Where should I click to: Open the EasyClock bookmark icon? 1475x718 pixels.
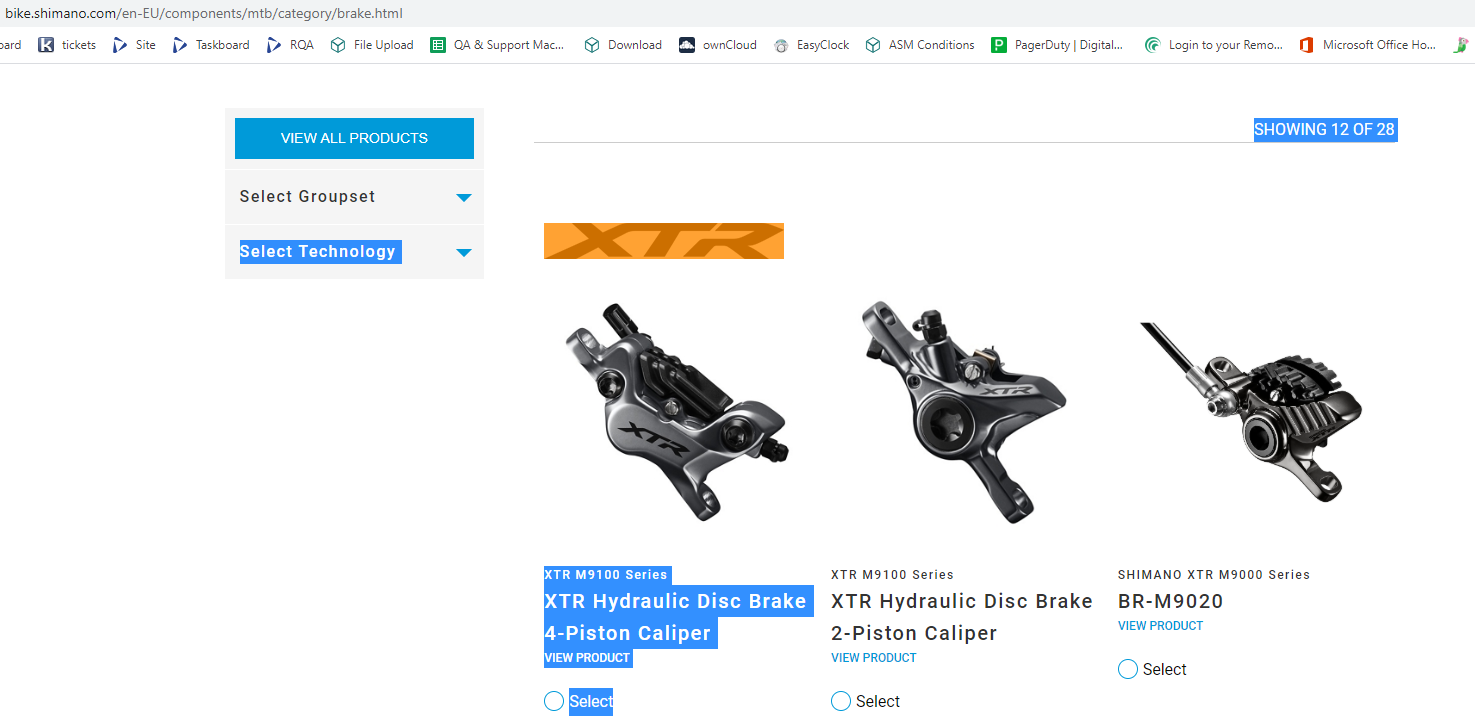(x=781, y=45)
